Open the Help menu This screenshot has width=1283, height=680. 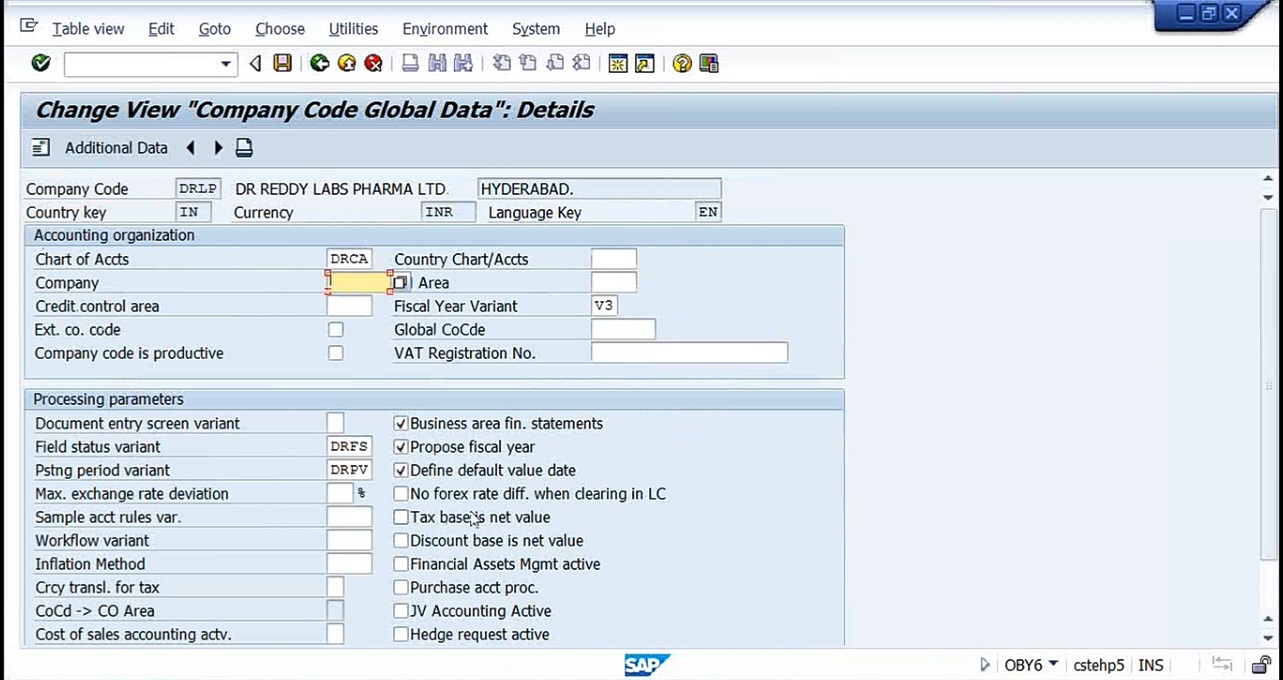[600, 28]
